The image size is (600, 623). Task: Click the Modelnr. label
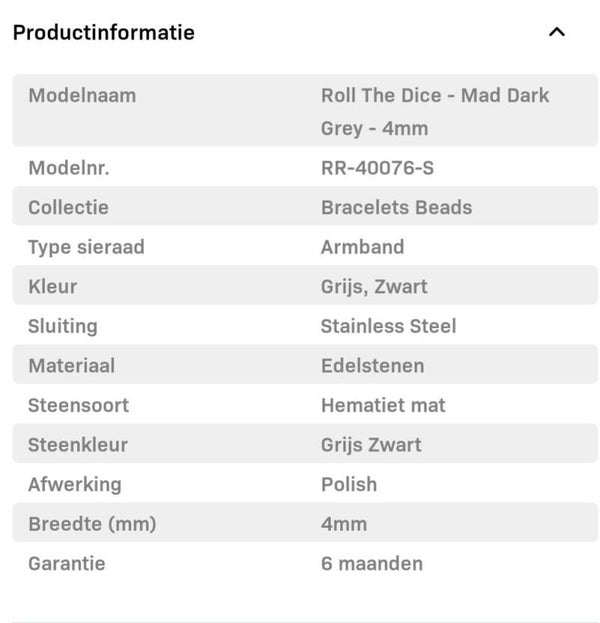coord(69,168)
